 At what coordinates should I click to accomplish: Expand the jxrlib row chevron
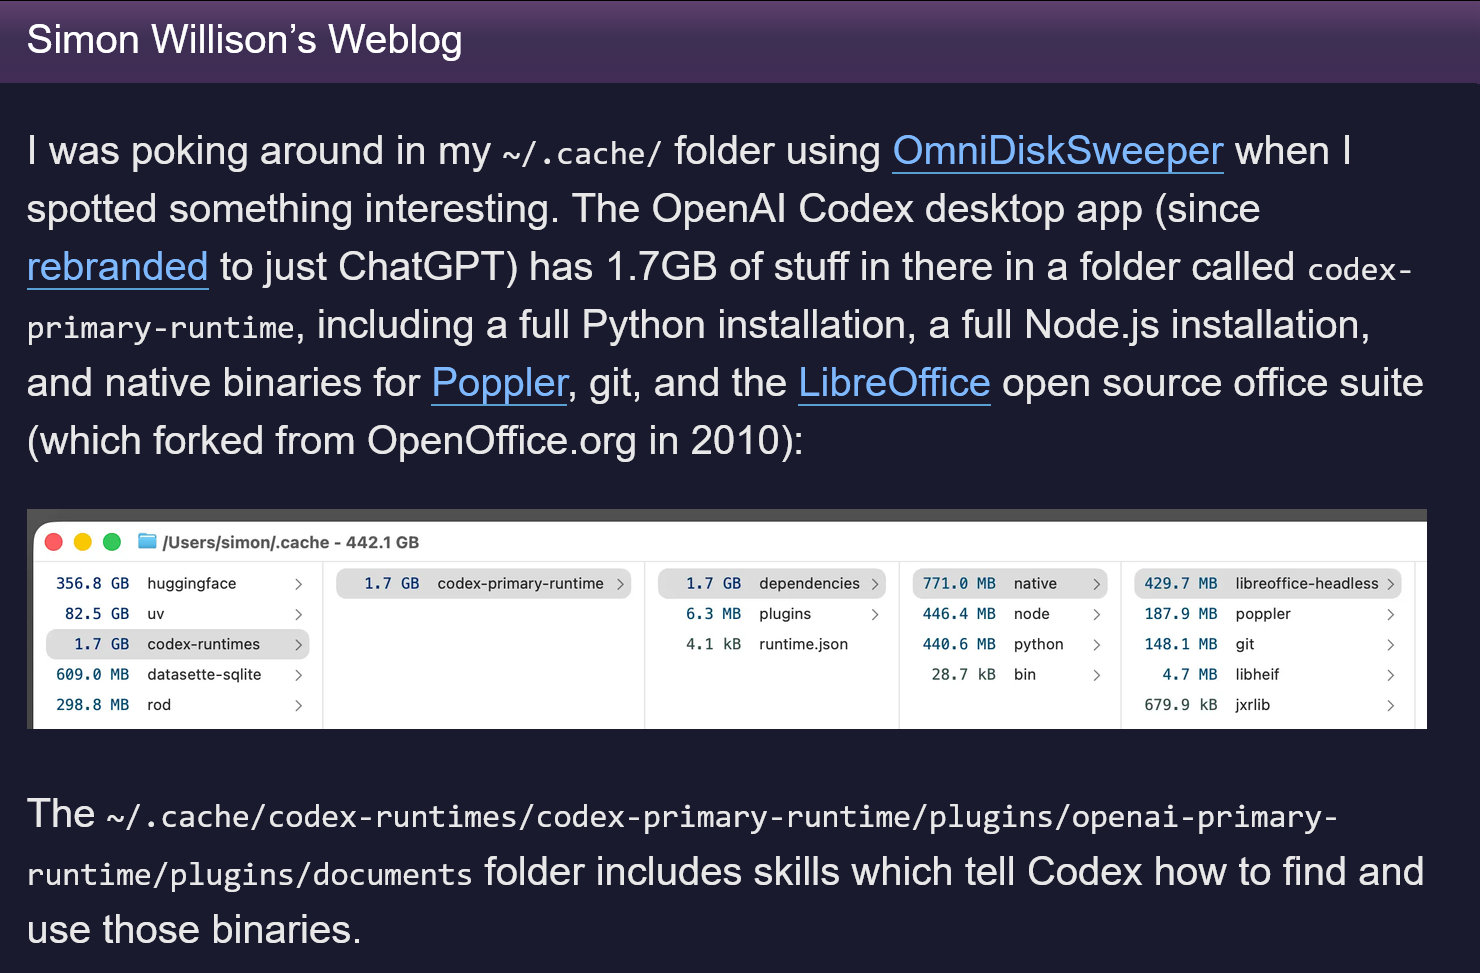coord(1390,705)
